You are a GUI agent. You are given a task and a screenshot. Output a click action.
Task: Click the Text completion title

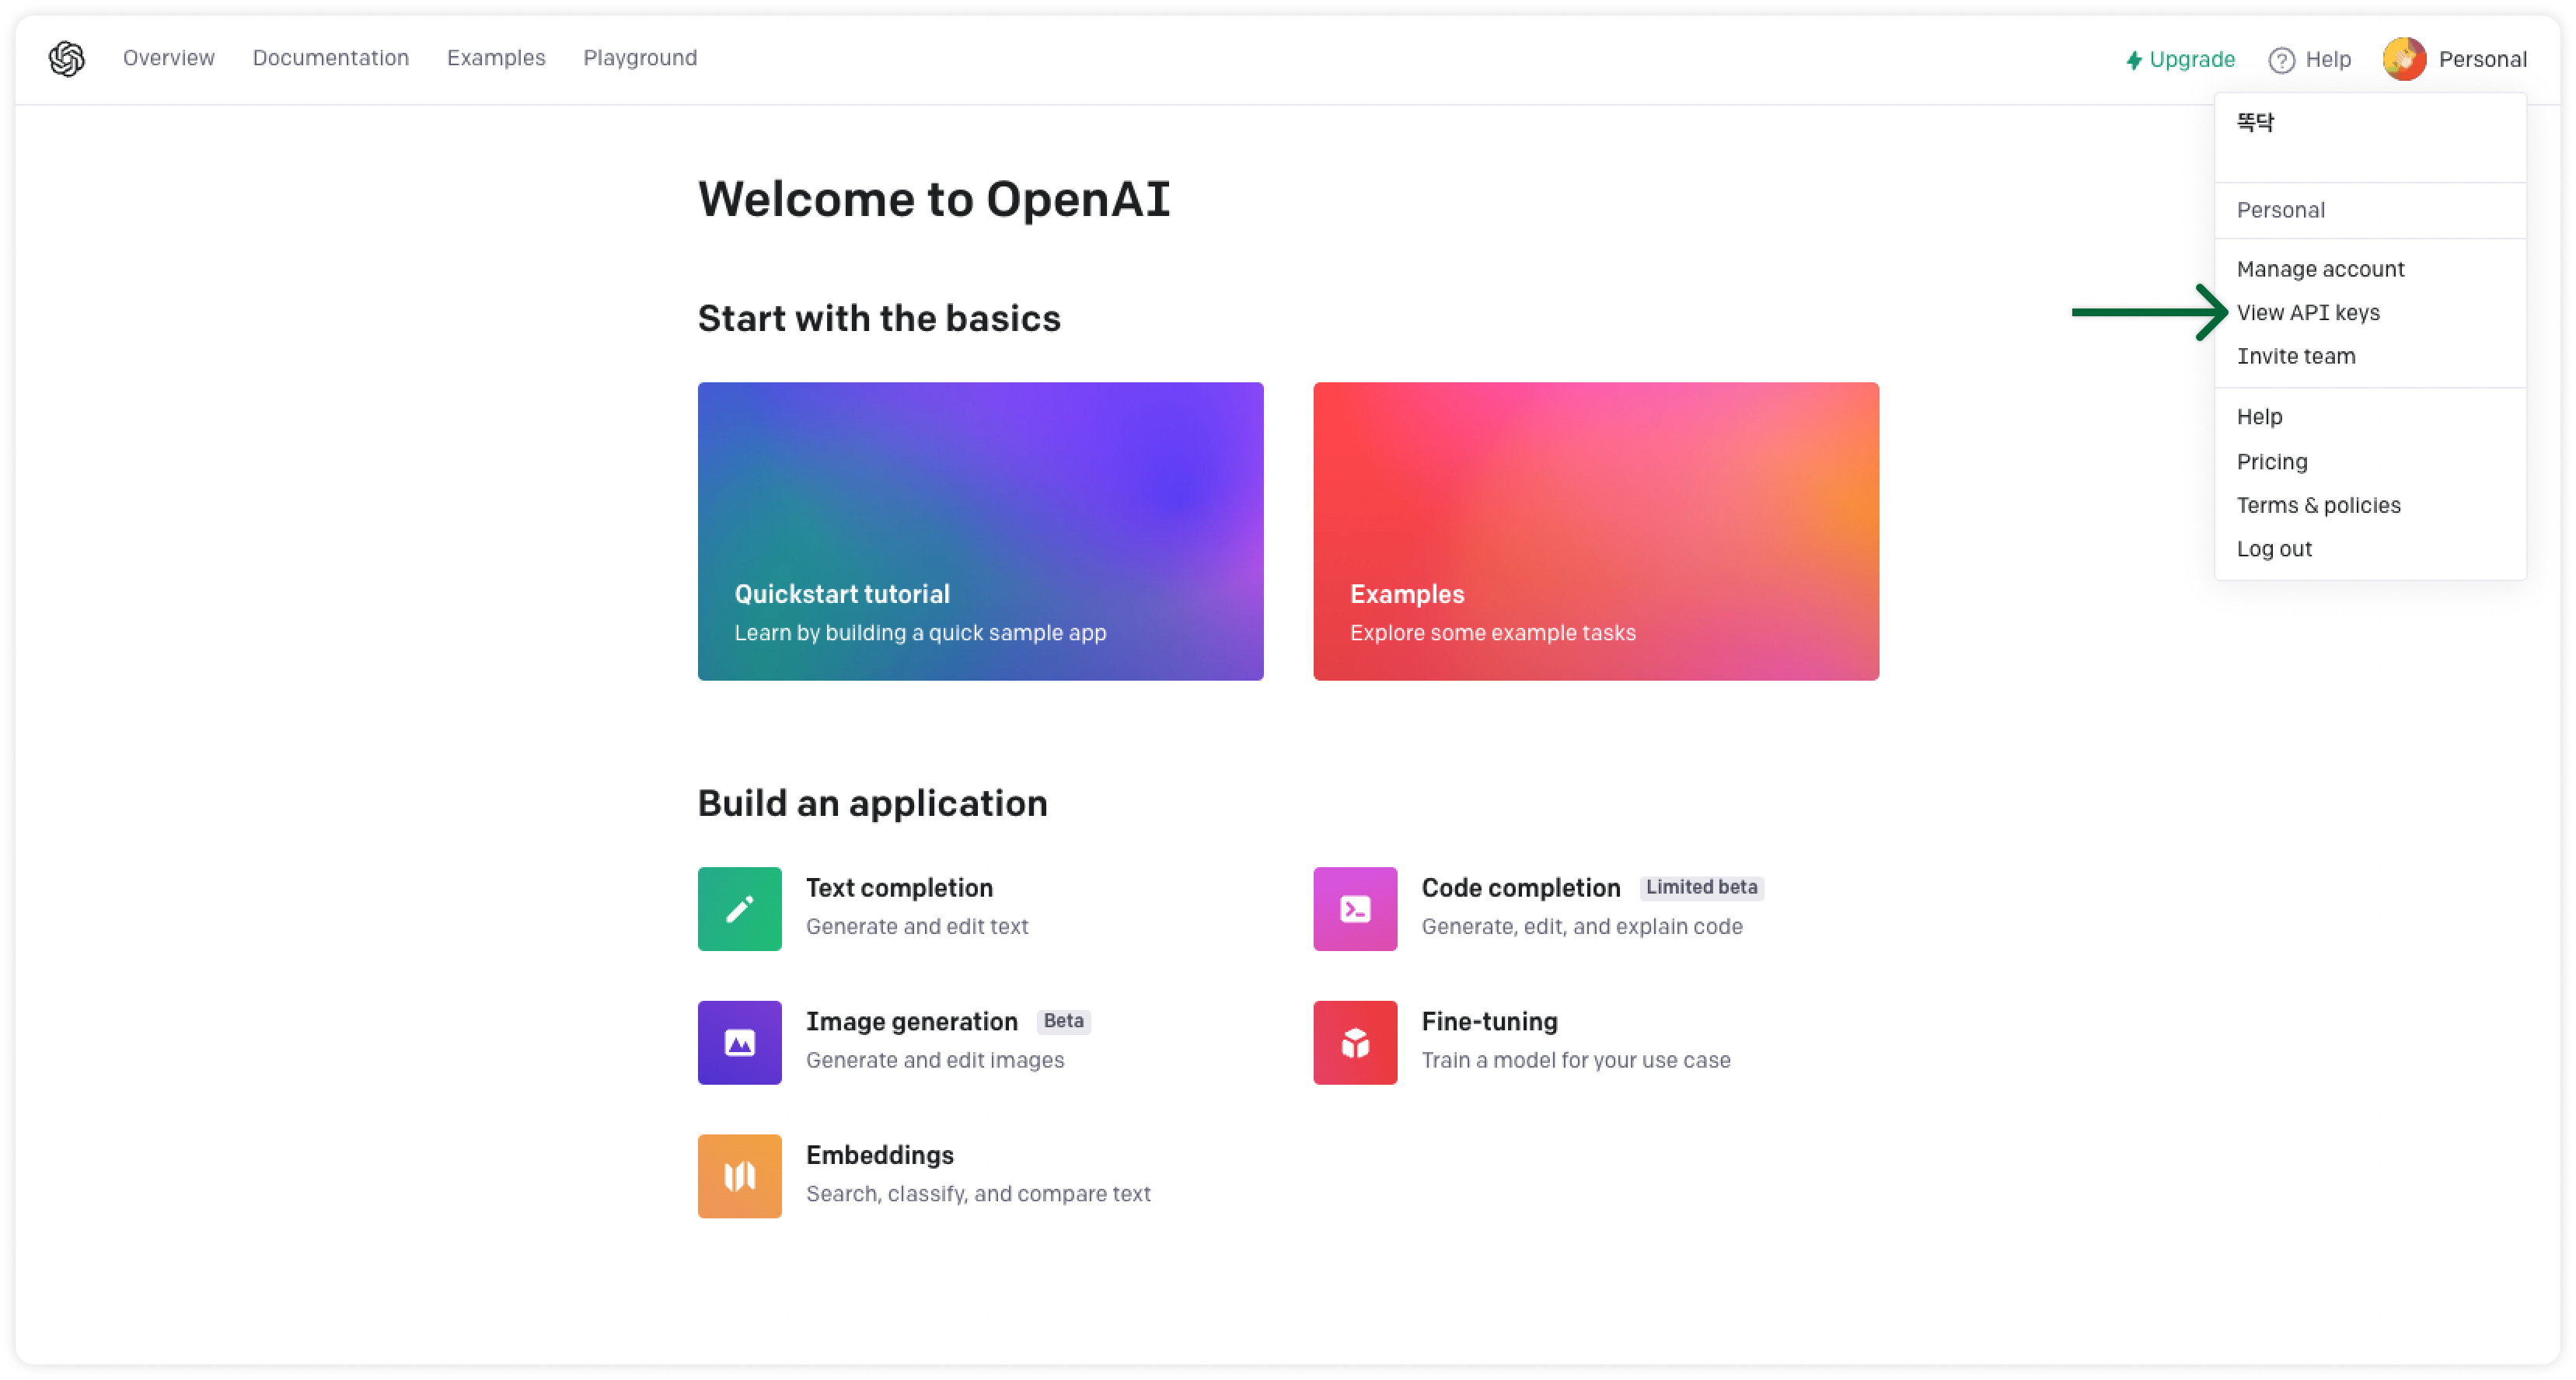point(899,887)
